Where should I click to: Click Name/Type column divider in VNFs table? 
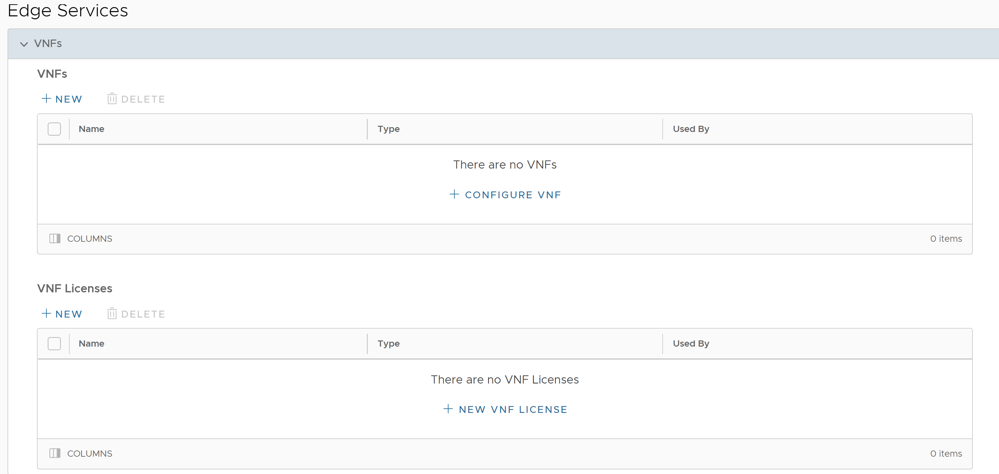pos(367,129)
